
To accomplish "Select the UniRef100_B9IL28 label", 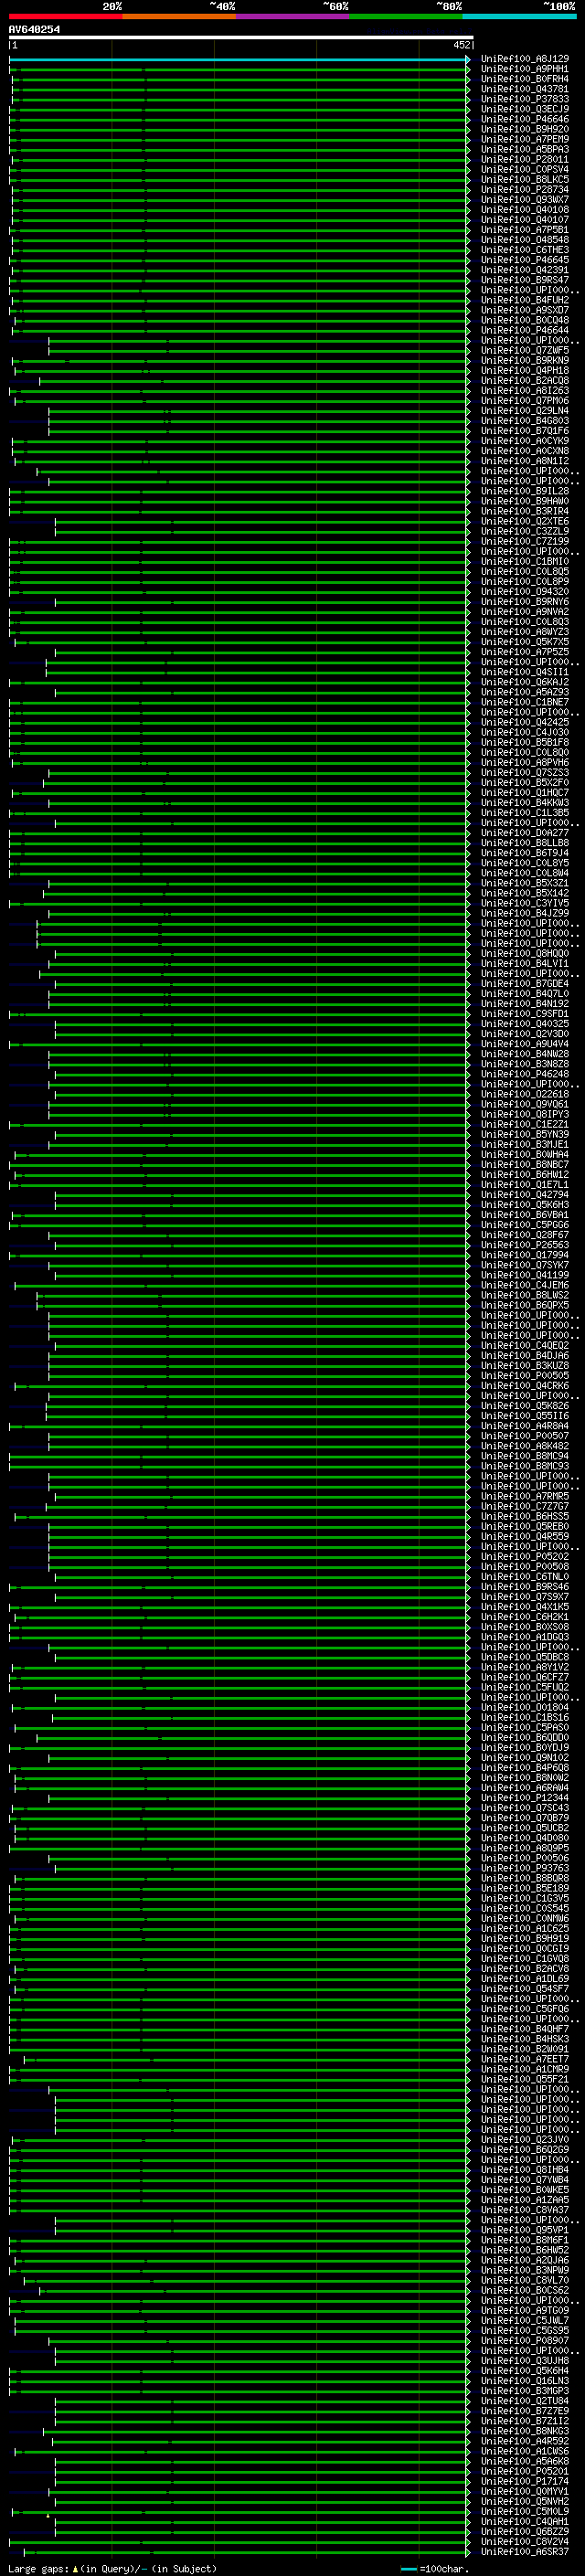I will coord(524,491).
